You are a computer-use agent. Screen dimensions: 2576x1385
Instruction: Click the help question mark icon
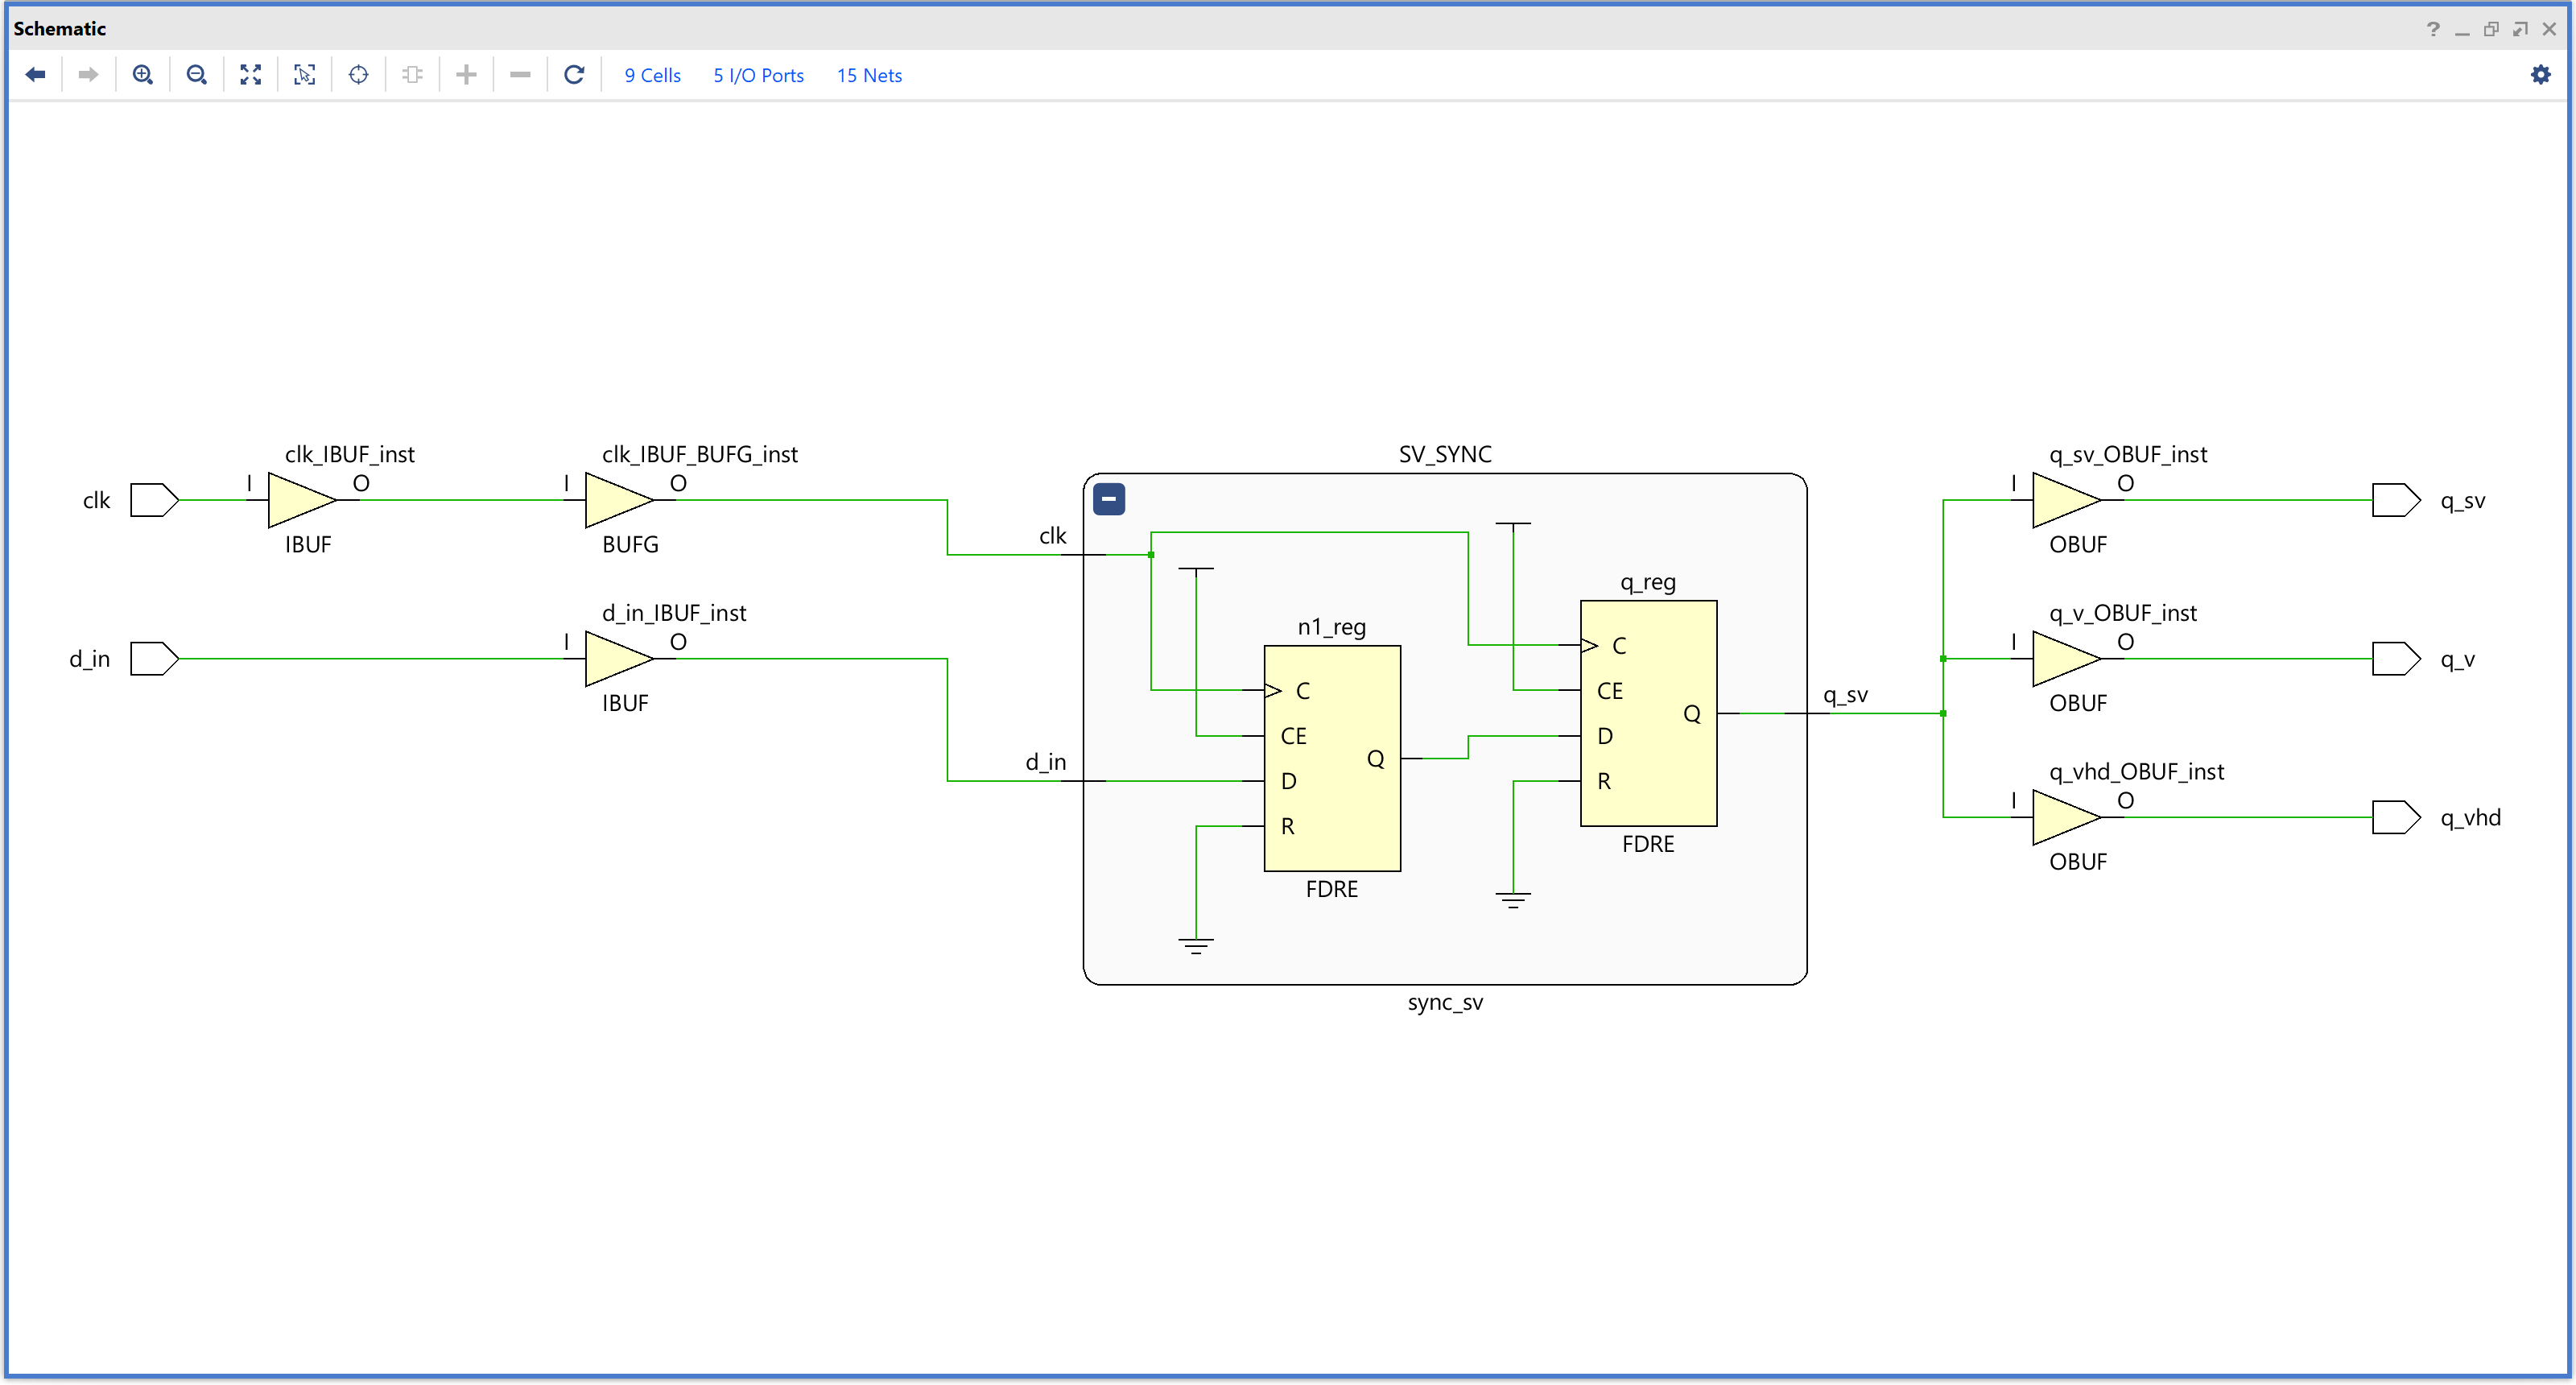point(2433,29)
